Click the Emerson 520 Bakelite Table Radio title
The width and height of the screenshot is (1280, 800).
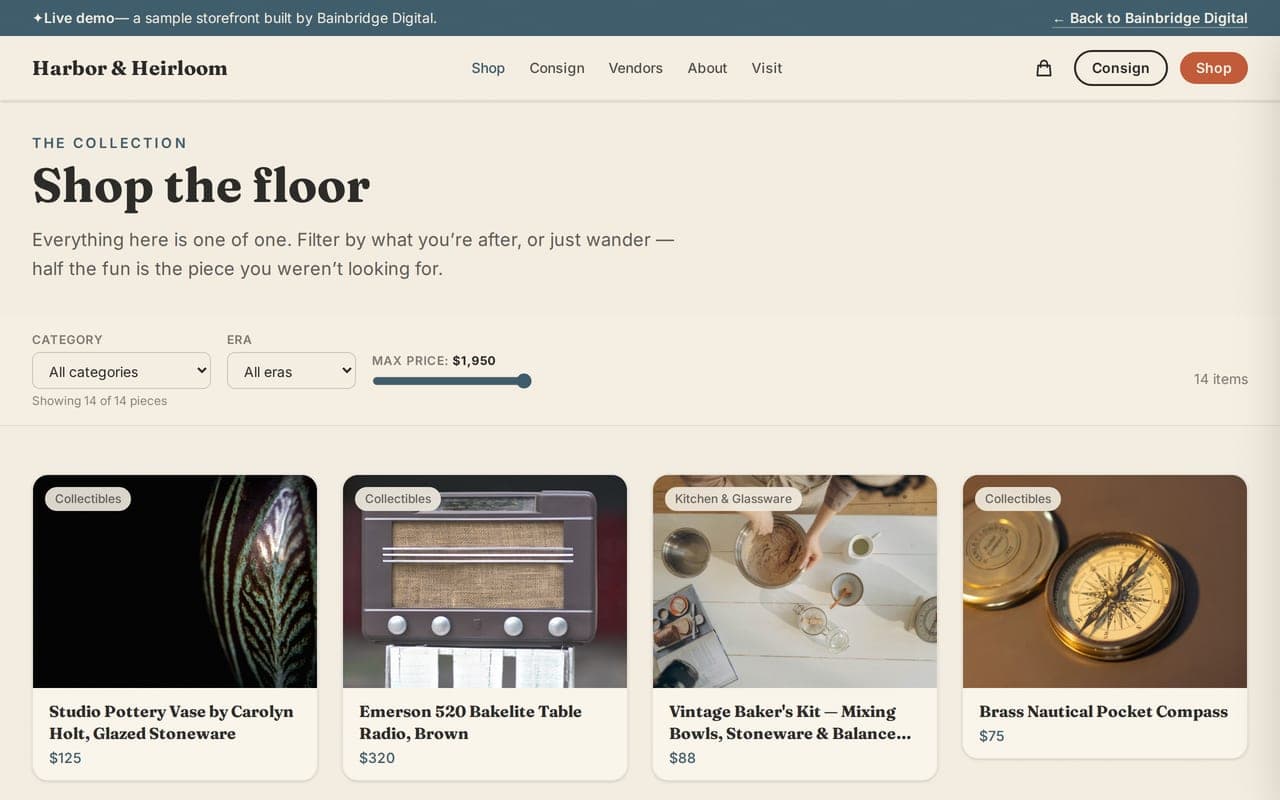point(470,722)
